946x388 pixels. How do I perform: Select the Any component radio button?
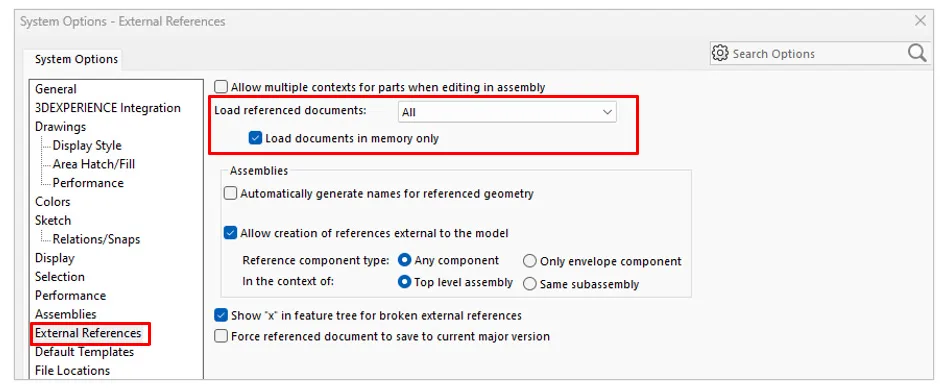405,261
